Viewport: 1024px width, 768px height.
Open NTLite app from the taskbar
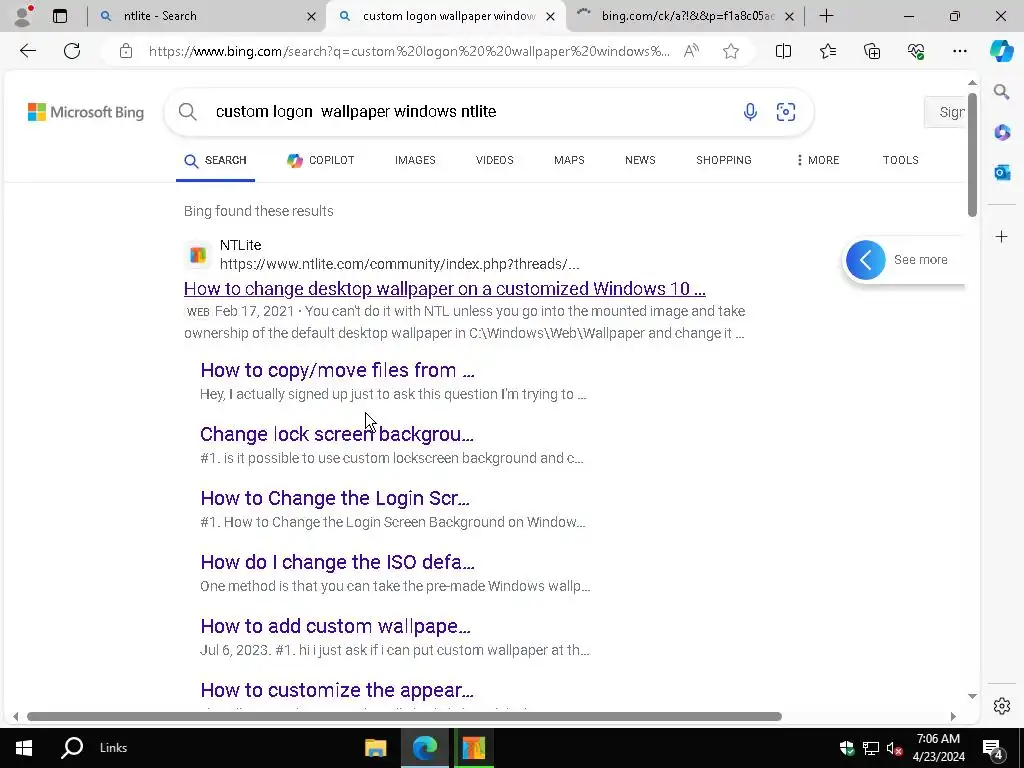[473, 748]
